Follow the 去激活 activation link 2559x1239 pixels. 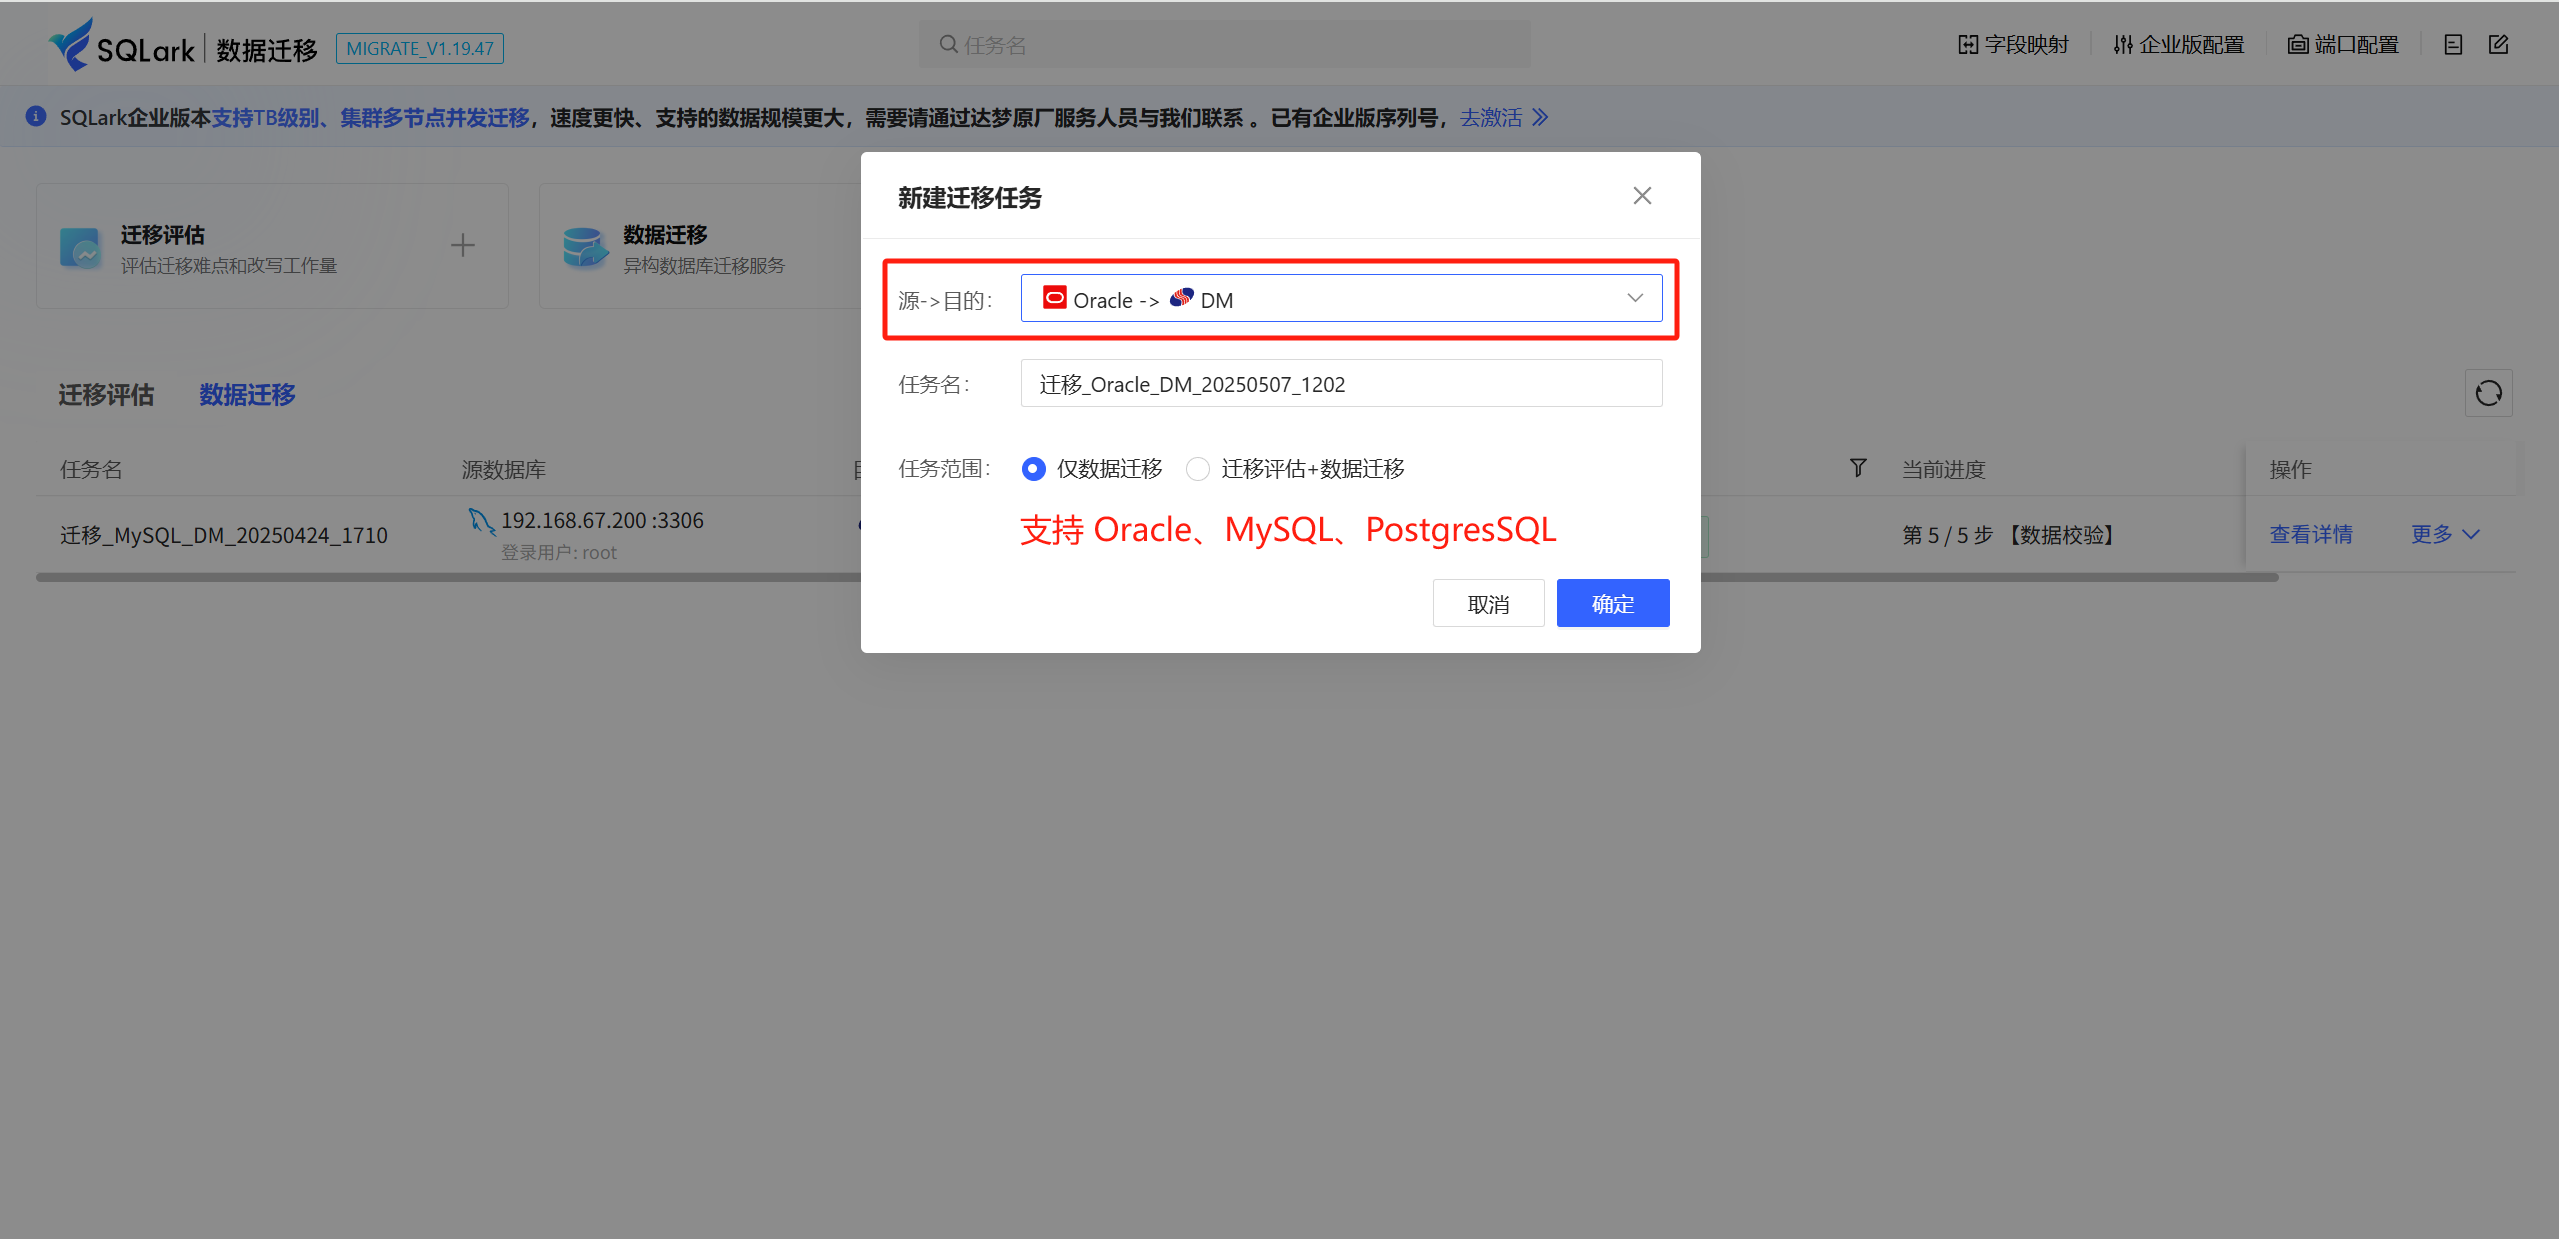pos(1503,118)
